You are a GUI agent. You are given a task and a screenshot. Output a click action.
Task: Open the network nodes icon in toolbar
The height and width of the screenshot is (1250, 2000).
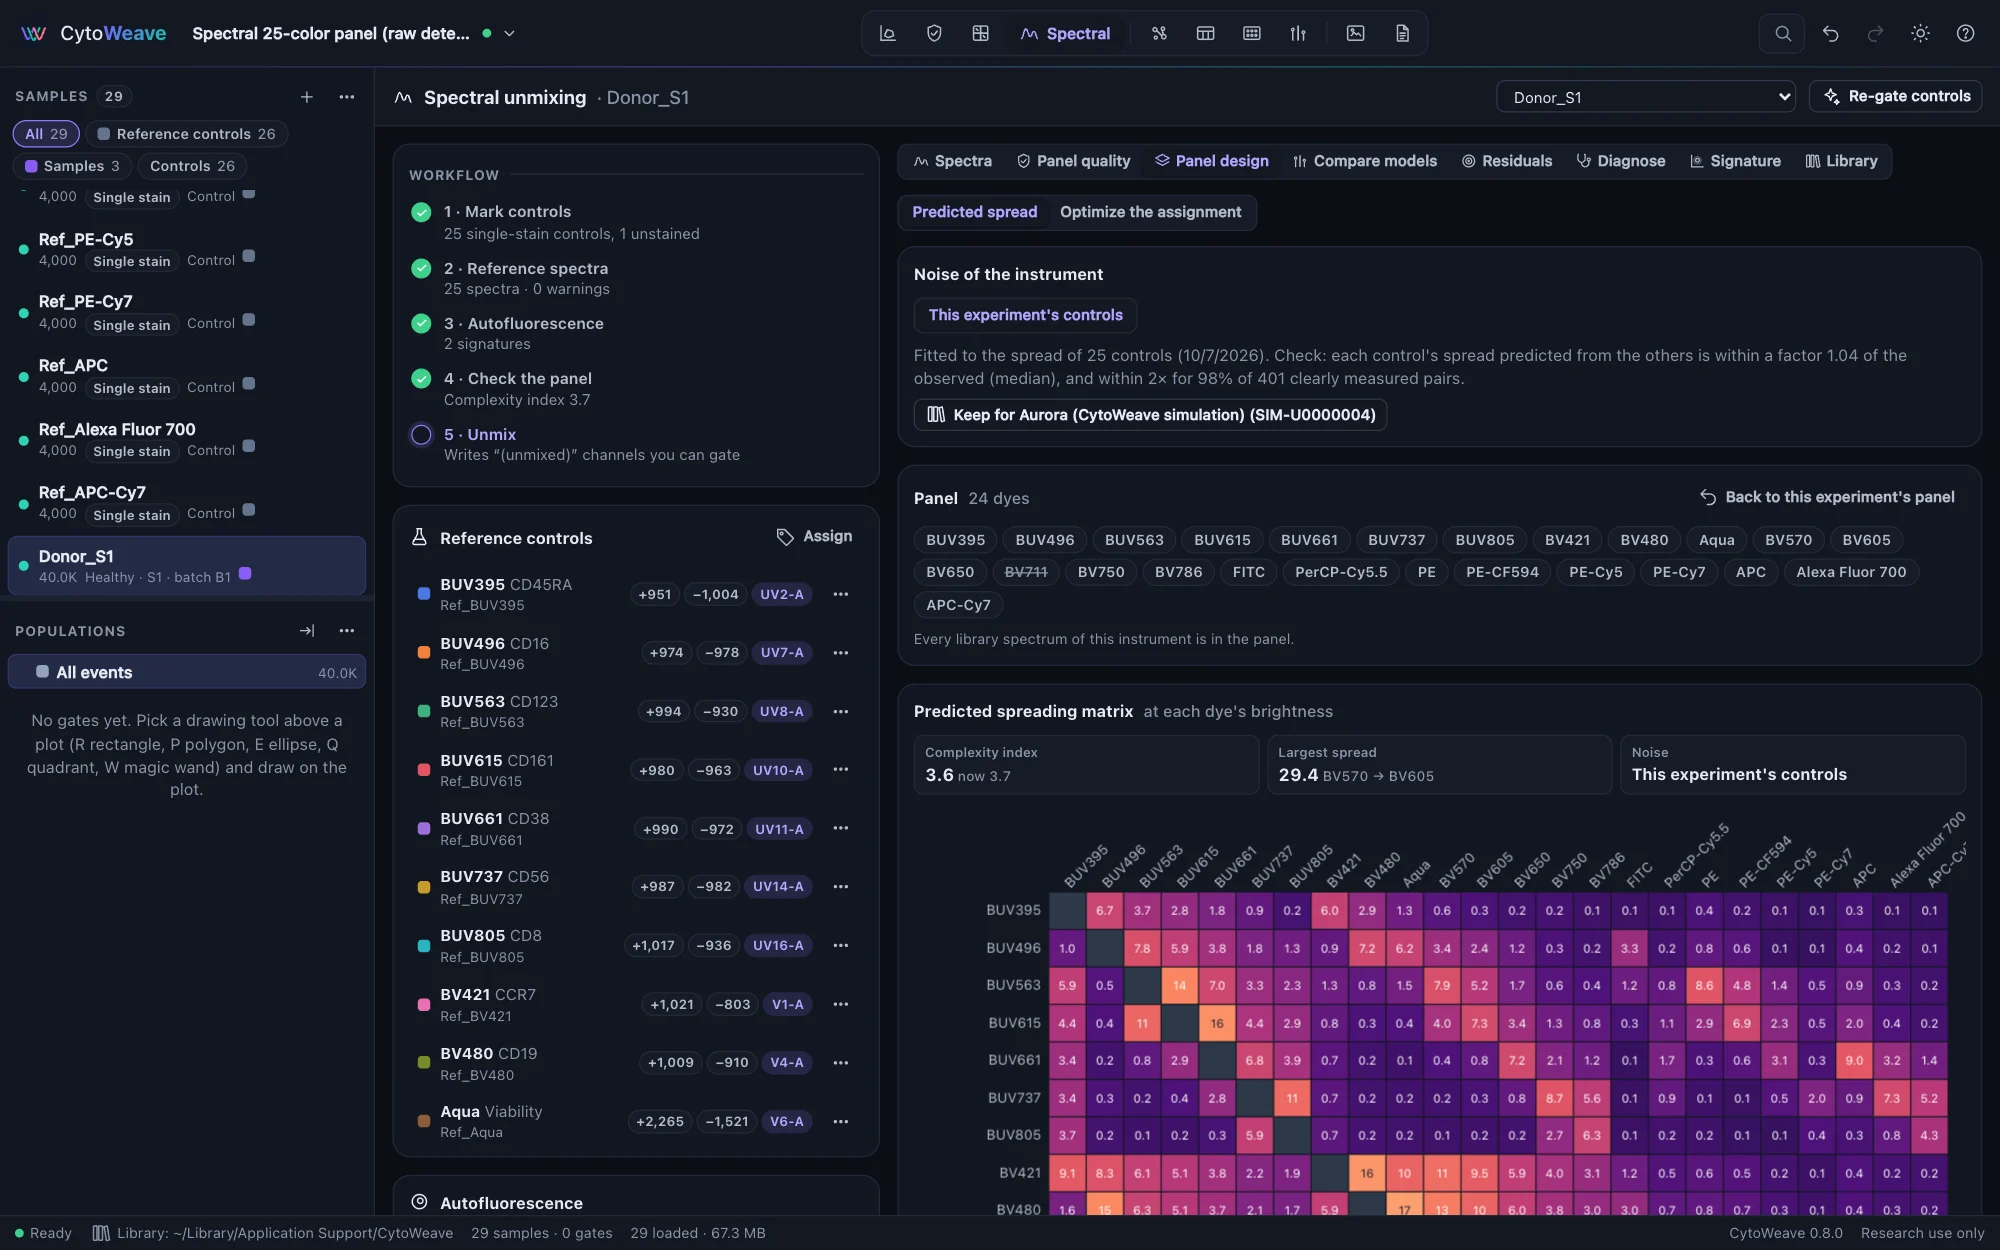point(1159,33)
